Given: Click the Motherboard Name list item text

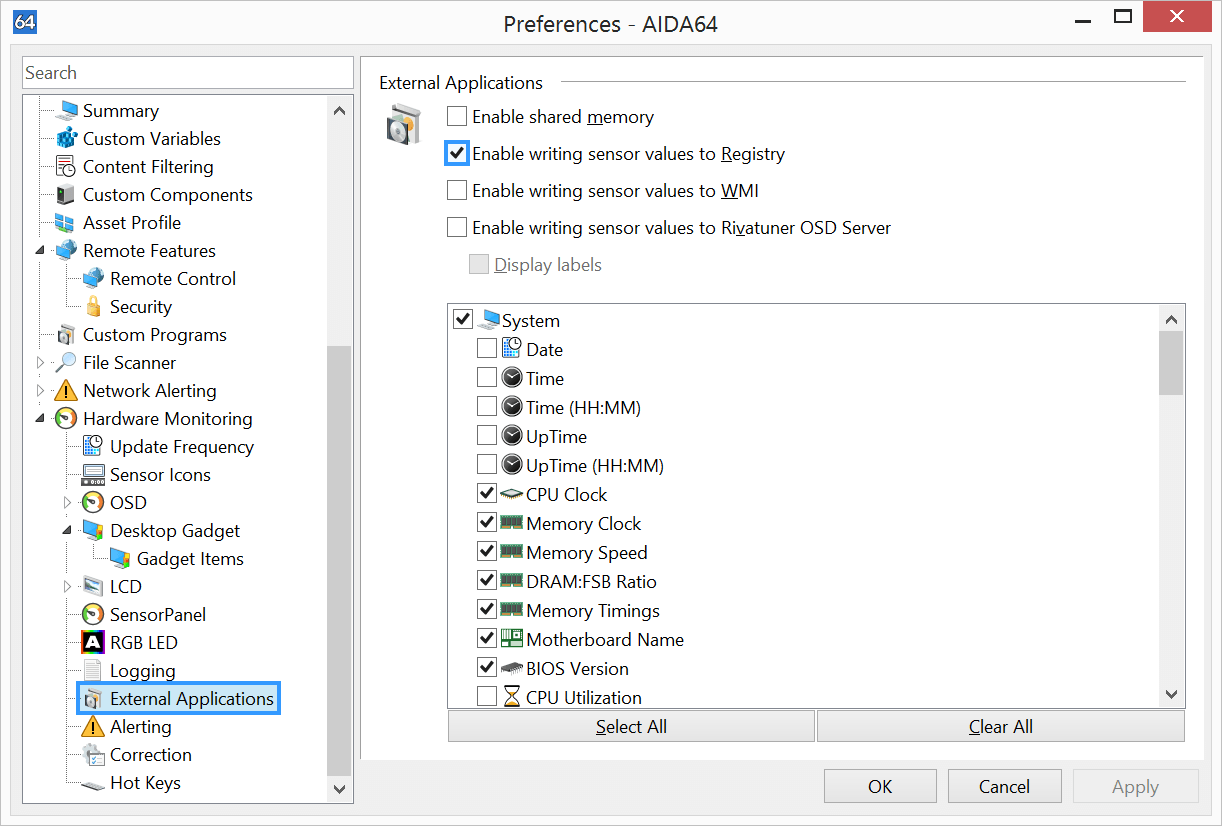Looking at the screenshot, I should click(x=605, y=640).
